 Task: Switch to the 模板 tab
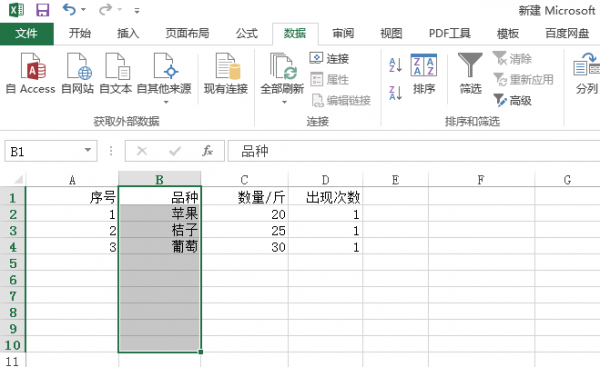507,33
